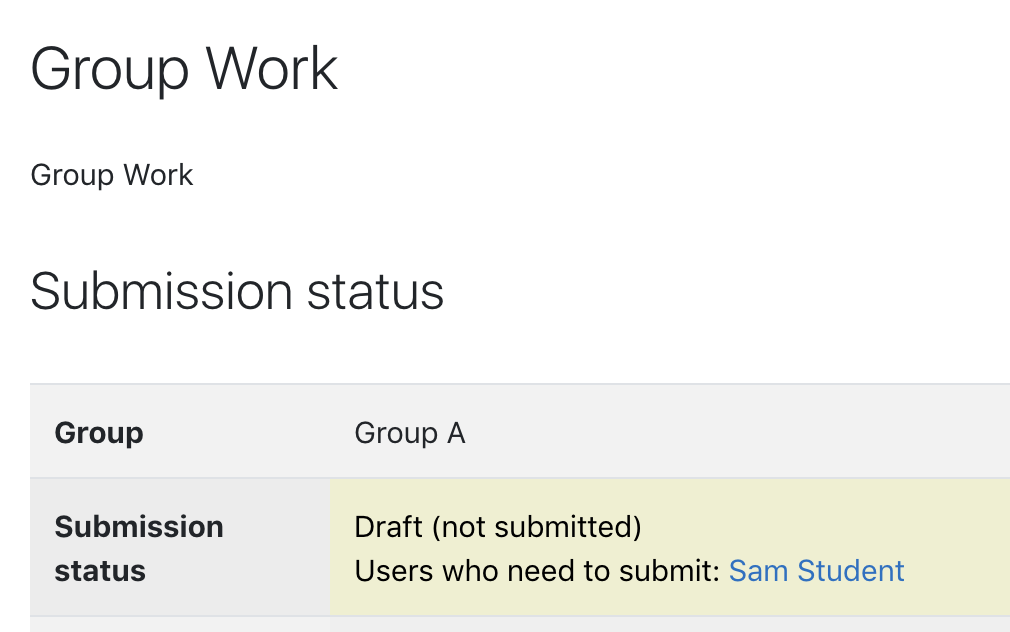Click the large Group Work page title
Viewport: 1010px width, 632px height.
pyautogui.click(x=184, y=69)
